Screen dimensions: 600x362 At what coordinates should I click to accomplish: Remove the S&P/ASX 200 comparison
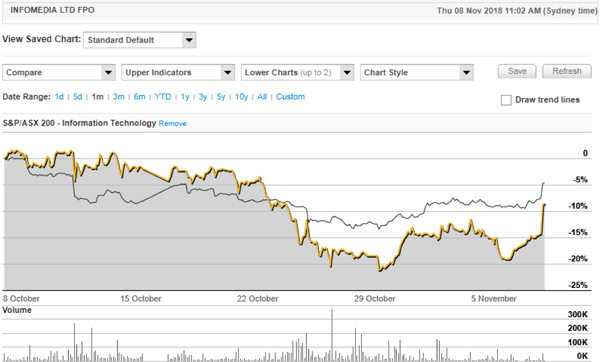(173, 124)
